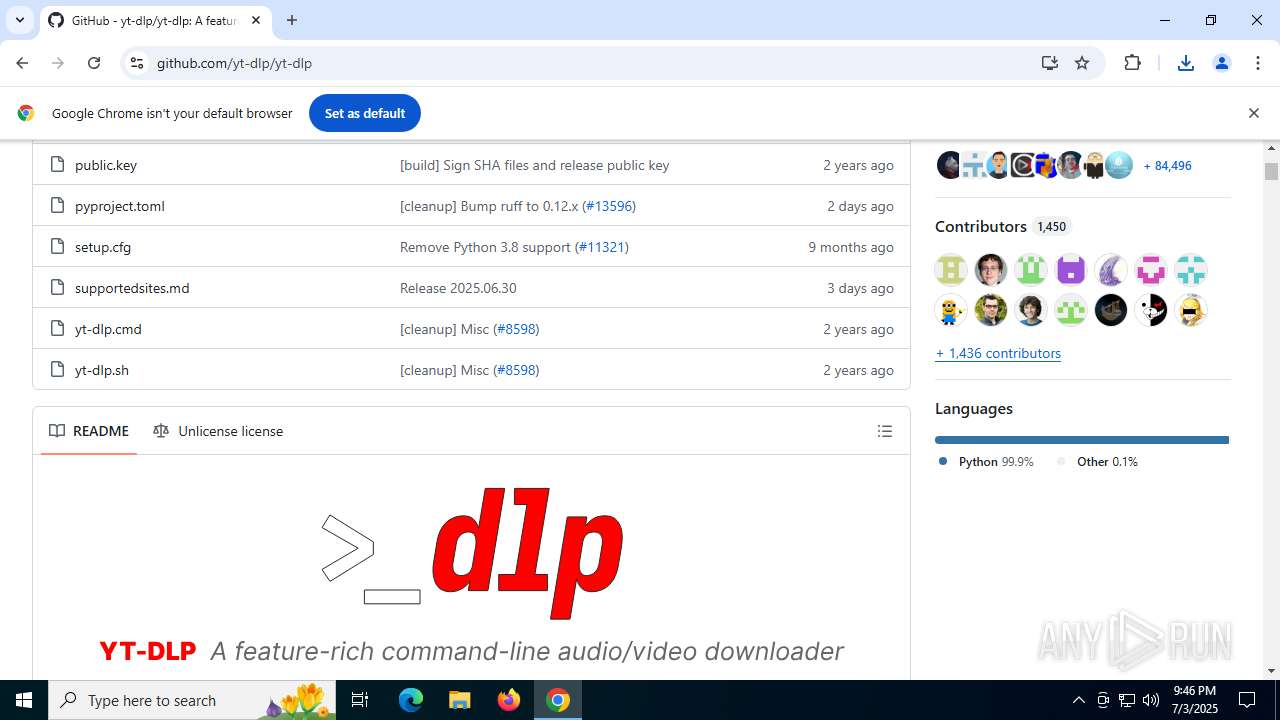
Task: Bookmark this page with the star icon
Action: [1082, 63]
